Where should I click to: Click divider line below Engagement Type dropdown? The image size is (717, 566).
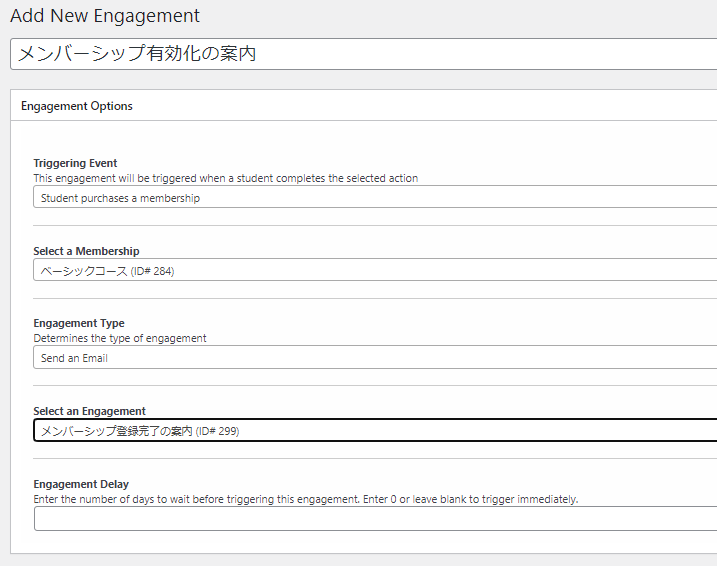coord(375,385)
